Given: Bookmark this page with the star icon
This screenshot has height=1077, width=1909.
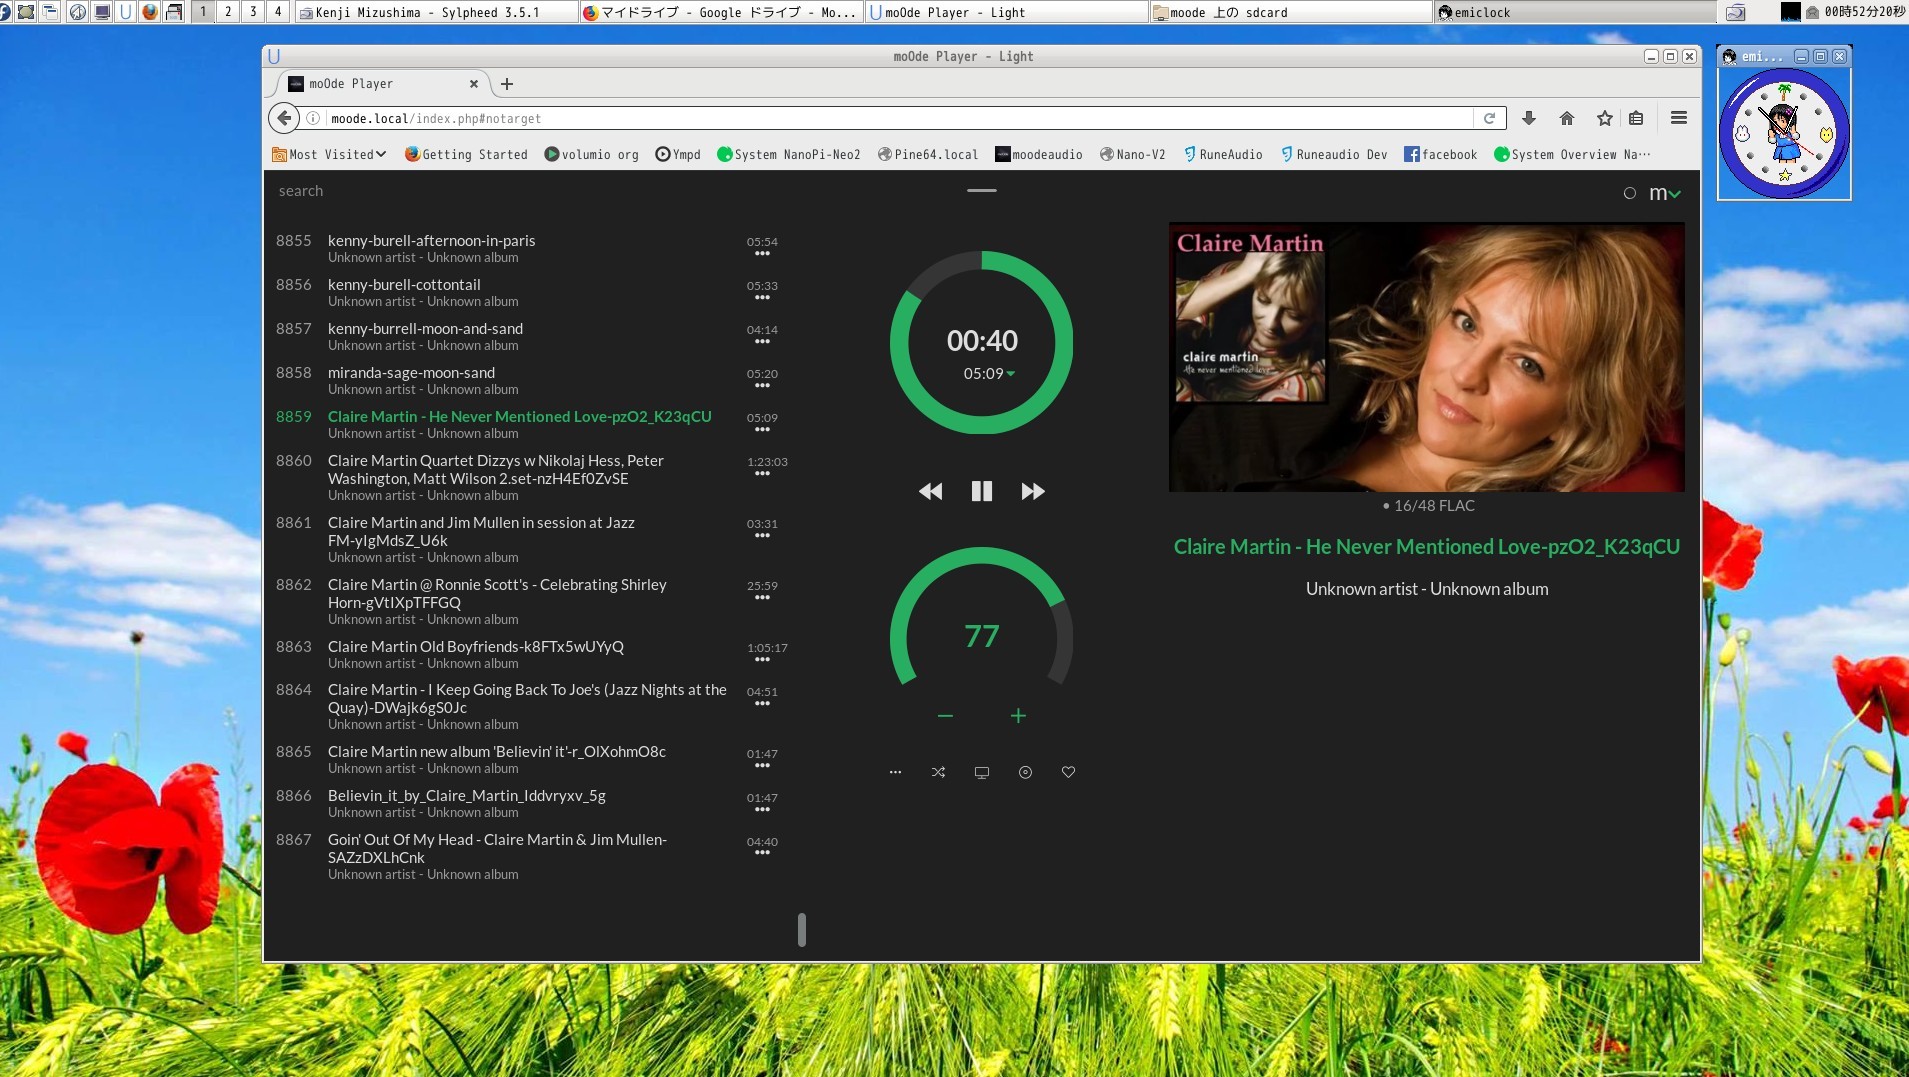Looking at the screenshot, I should (1604, 118).
